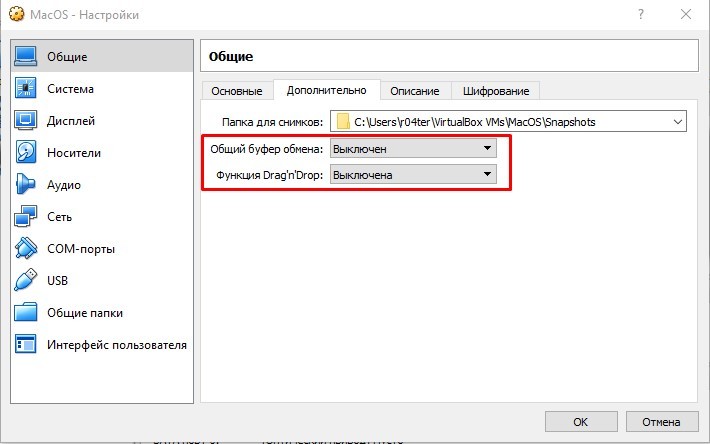Click the Общие monitor icon in sidebar
Image resolution: width=710 pixels, height=444 pixels.
(x=26, y=57)
